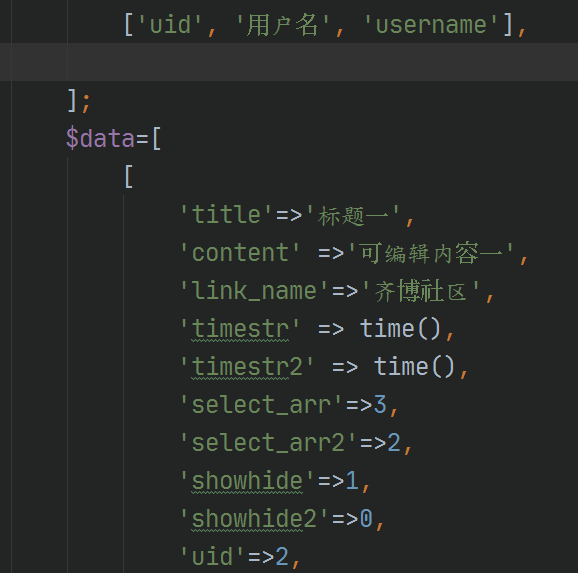Click the '标题一' string value
578x573 pixels.
pyautogui.click(x=353, y=215)
